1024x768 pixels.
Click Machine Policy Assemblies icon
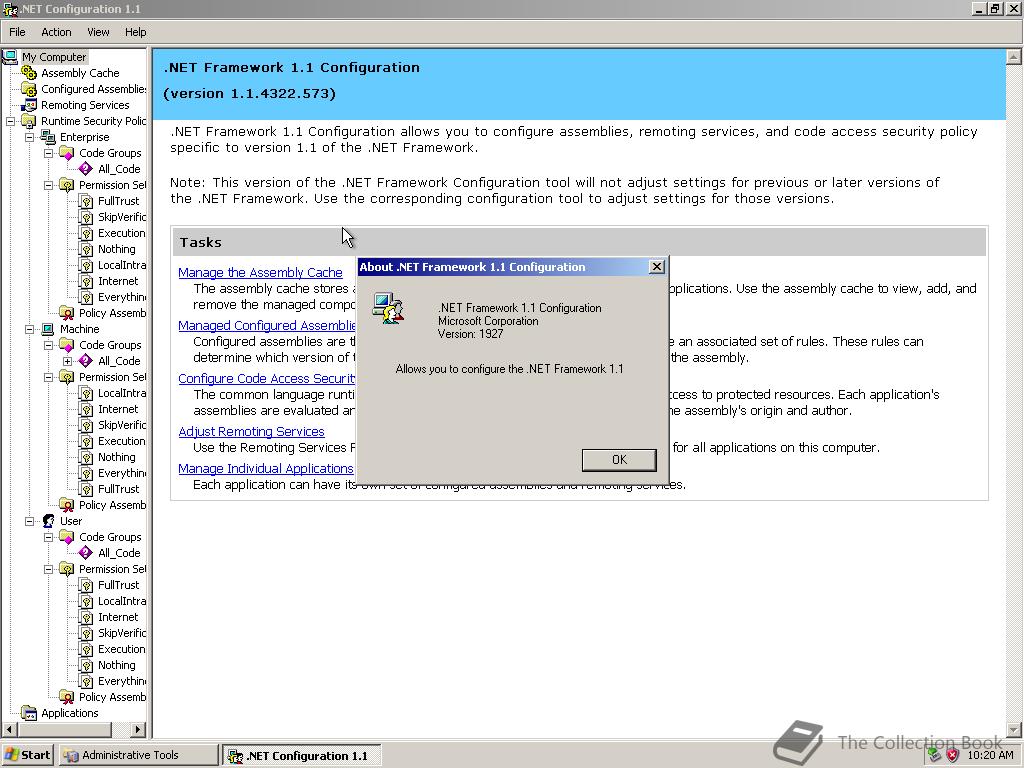[67, 505]
